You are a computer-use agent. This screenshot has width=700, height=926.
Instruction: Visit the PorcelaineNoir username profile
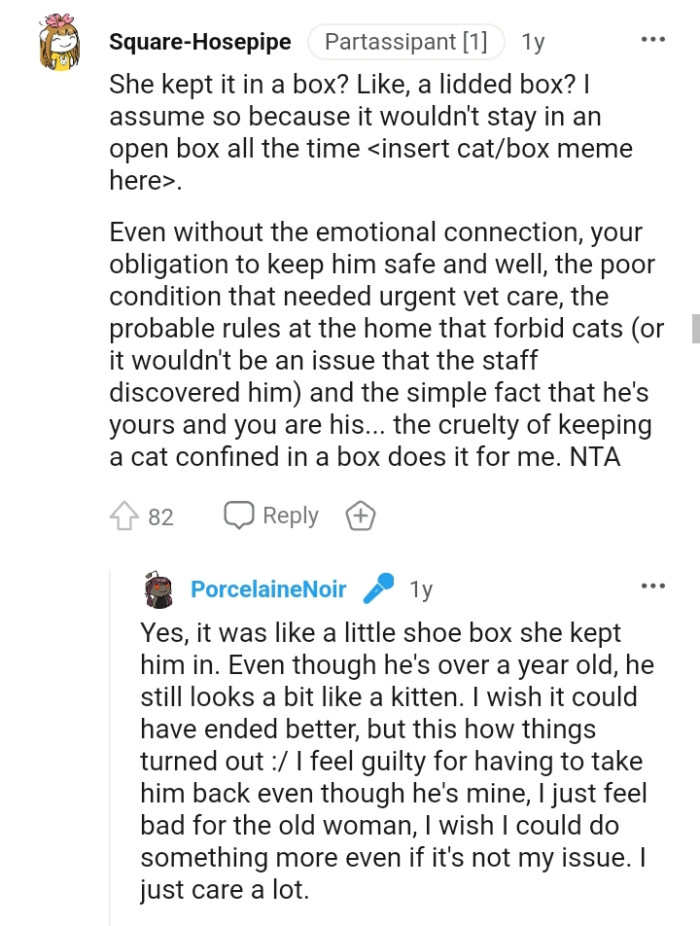268,590
